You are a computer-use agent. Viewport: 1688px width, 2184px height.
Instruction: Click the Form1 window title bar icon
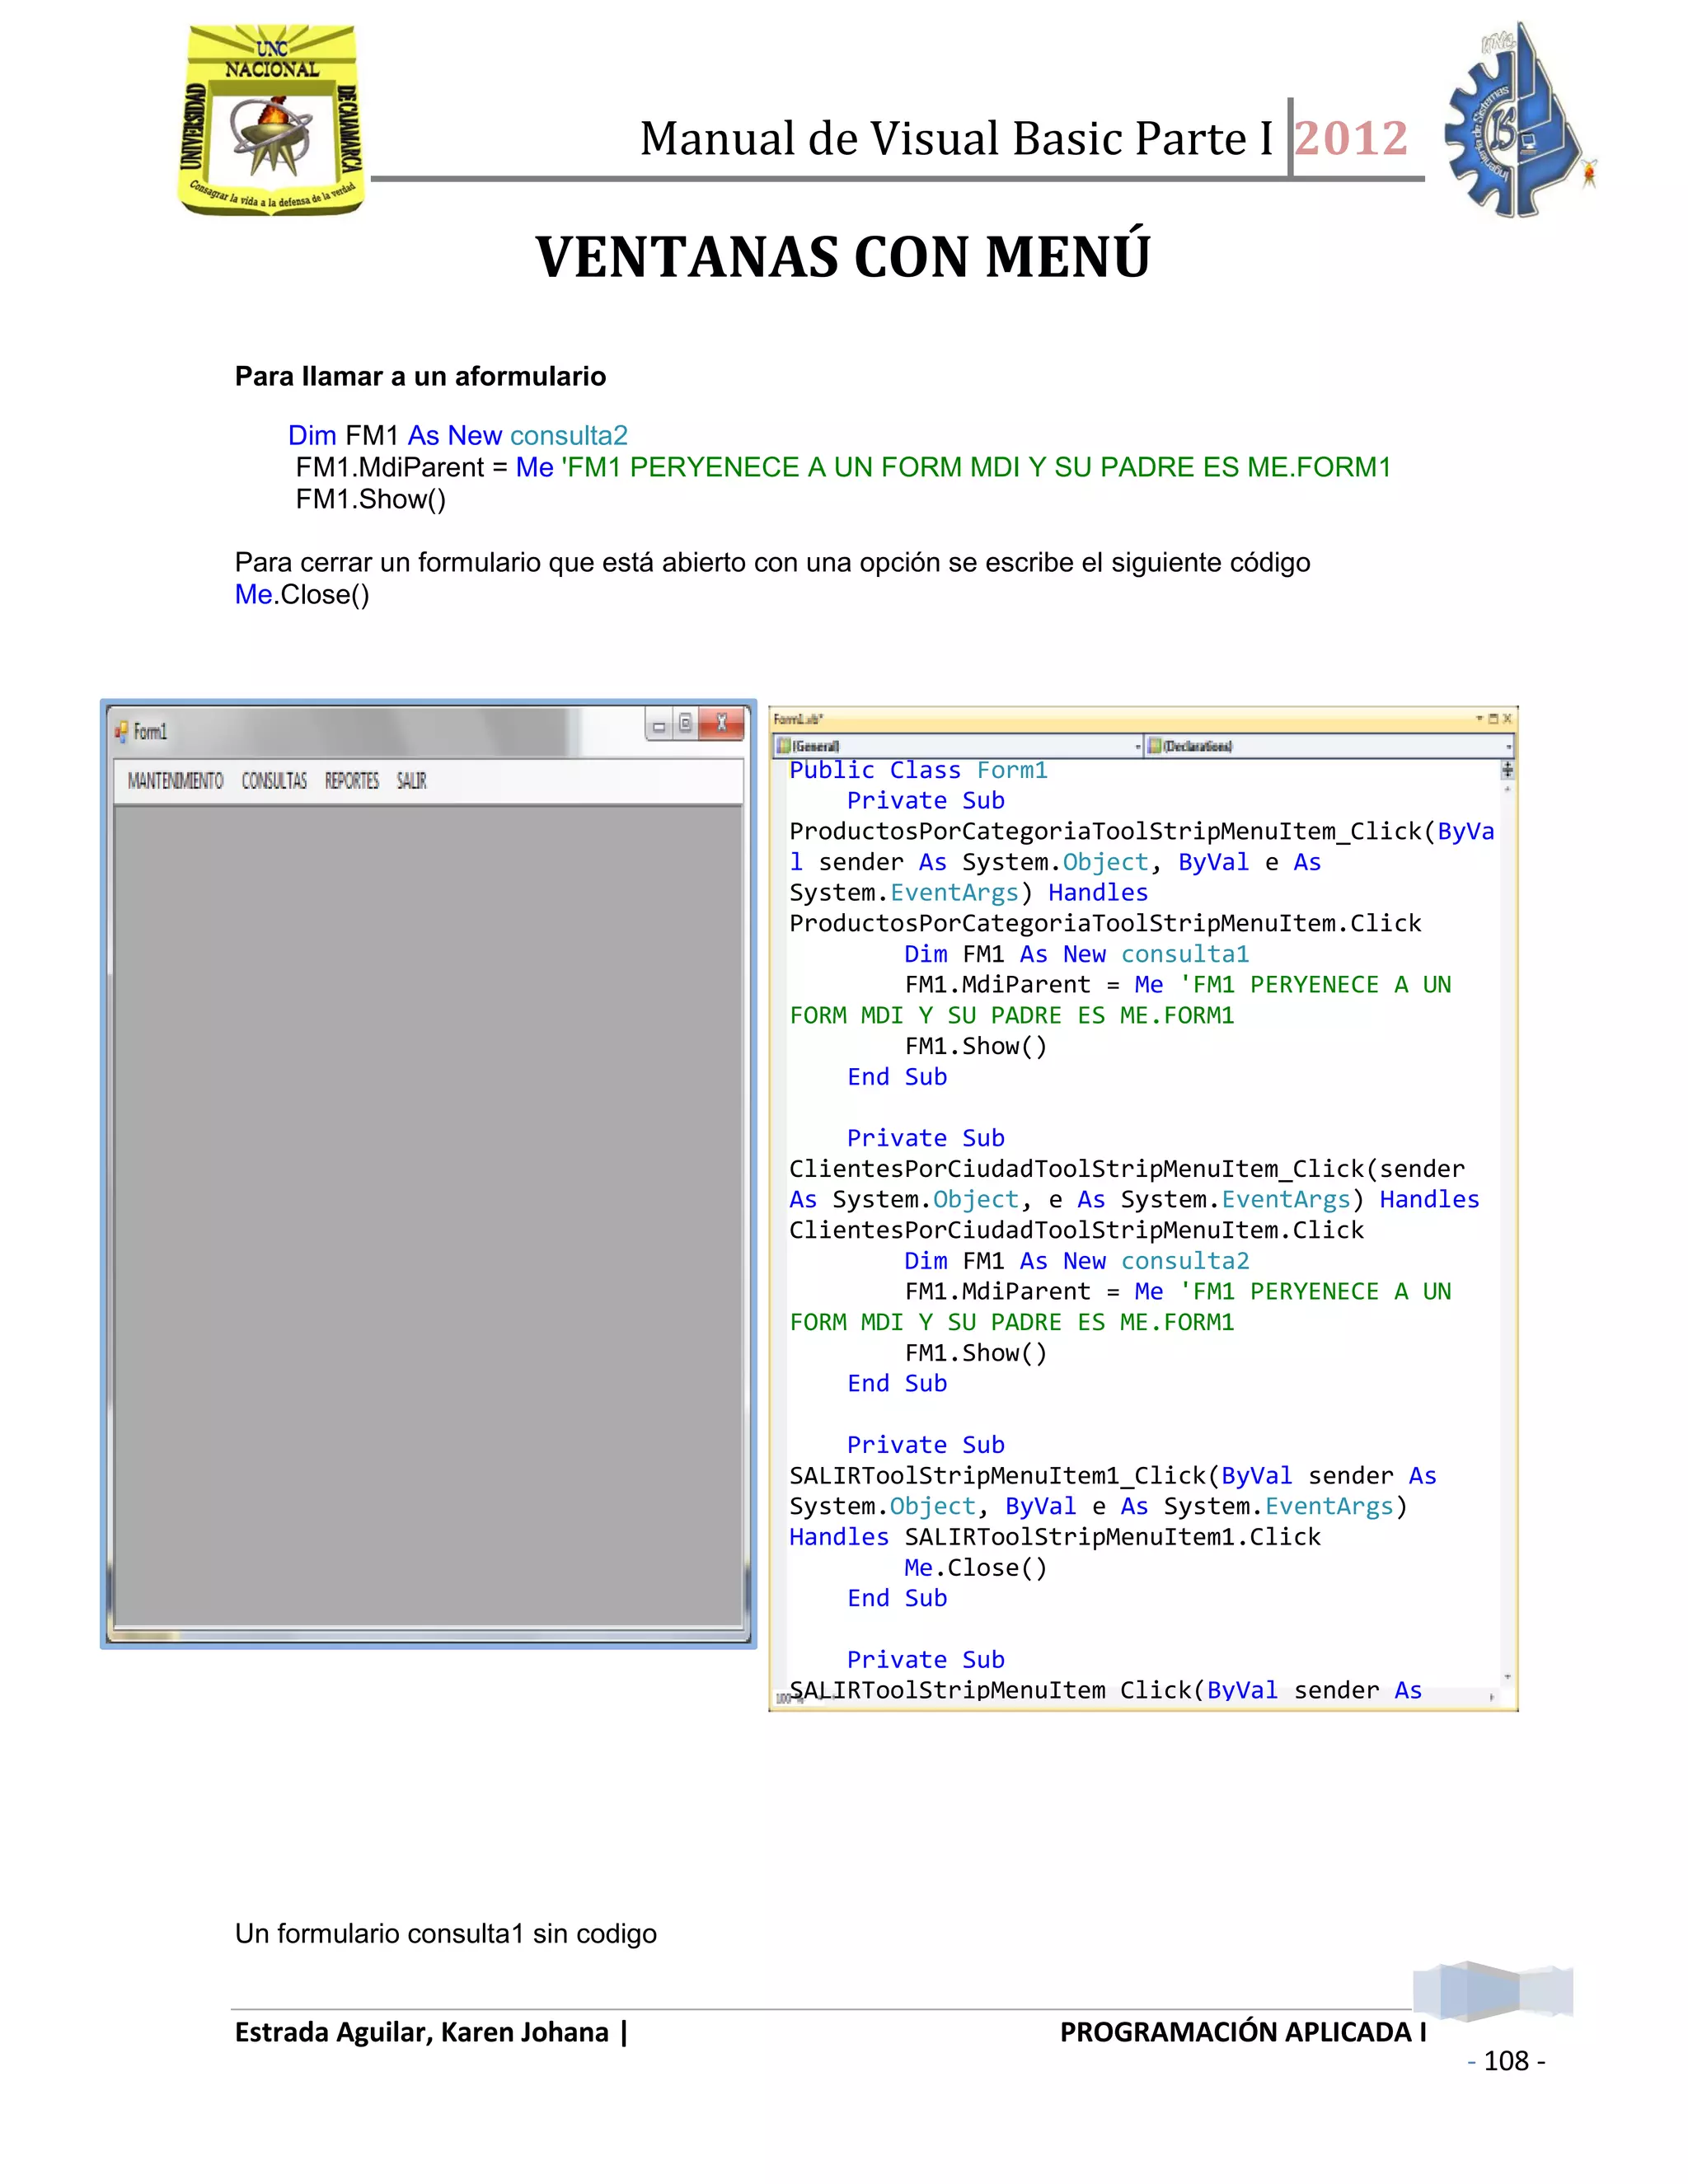pos(121,732)
